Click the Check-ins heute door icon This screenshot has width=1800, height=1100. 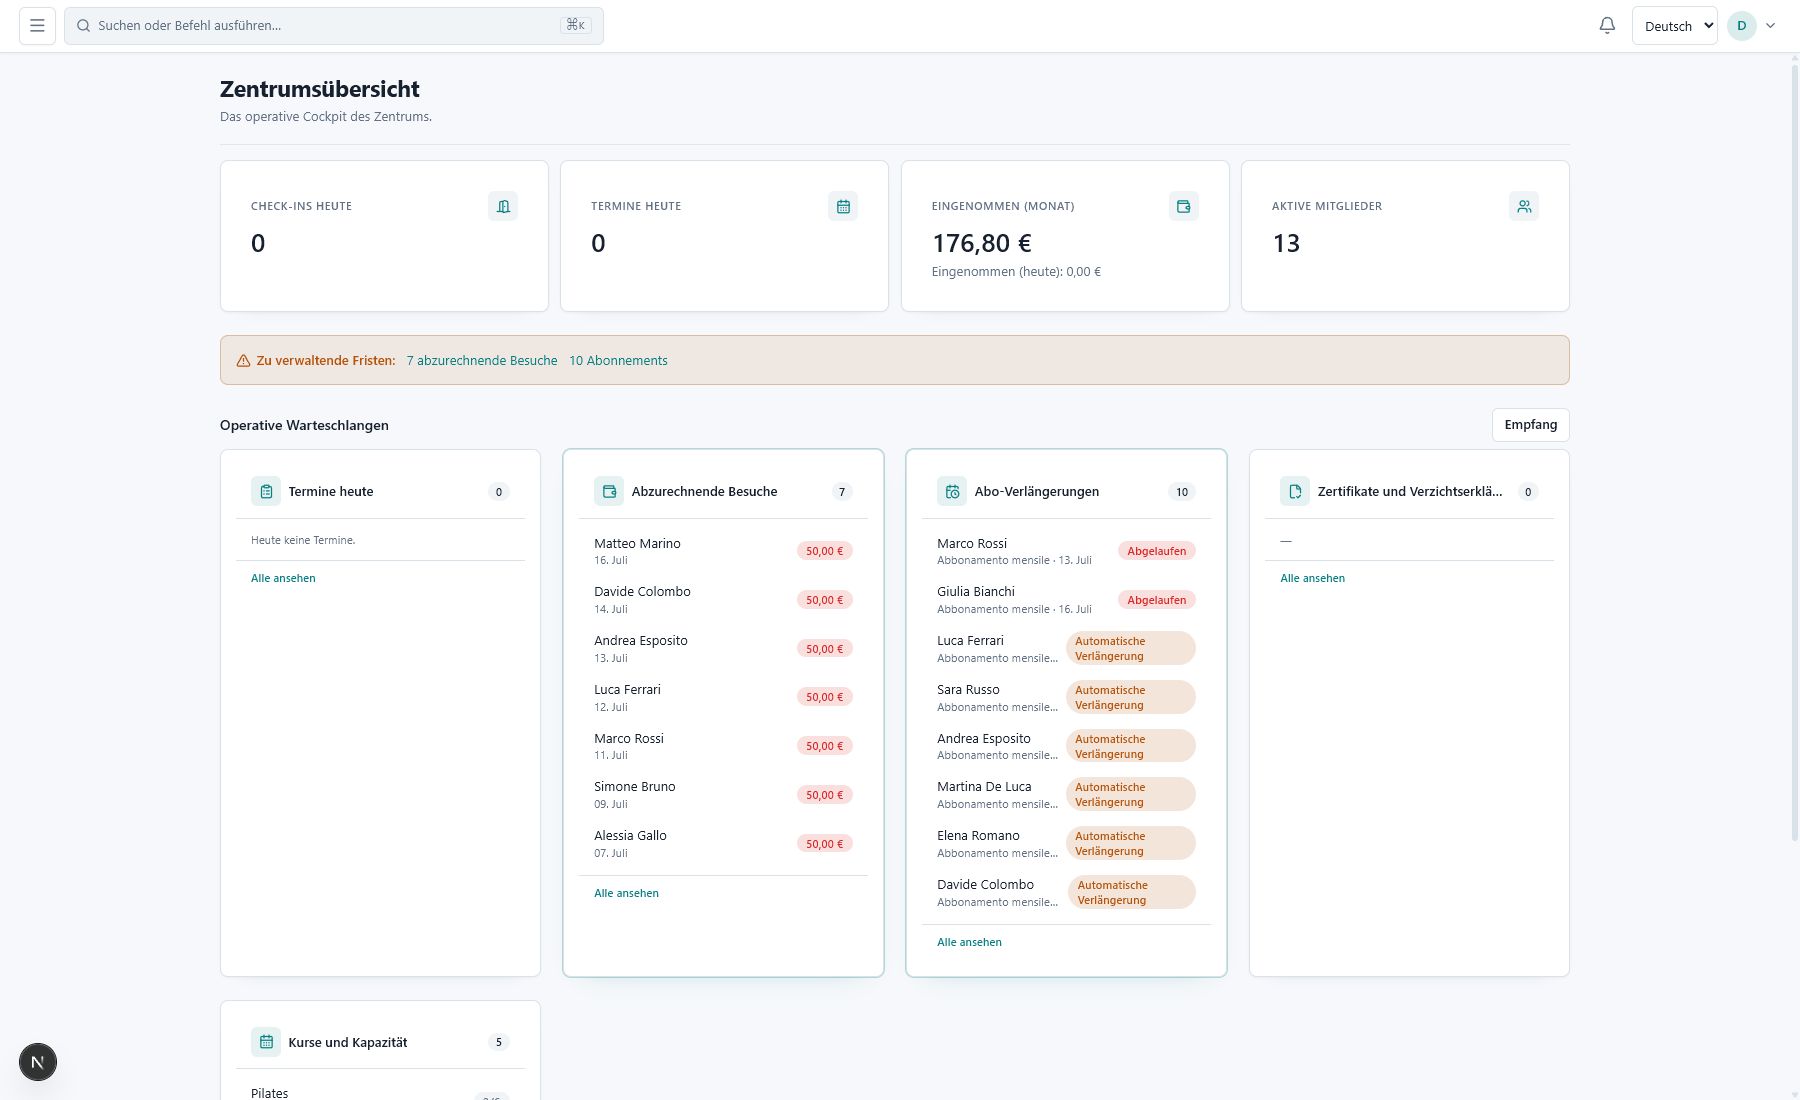tap(503, 206)
